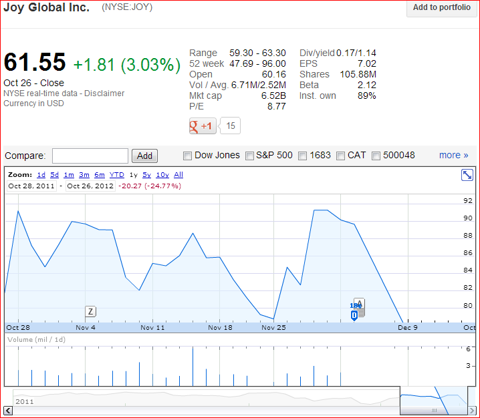
Task: Click the Nov 18 date label on axis
Action: tap(220, 328)
